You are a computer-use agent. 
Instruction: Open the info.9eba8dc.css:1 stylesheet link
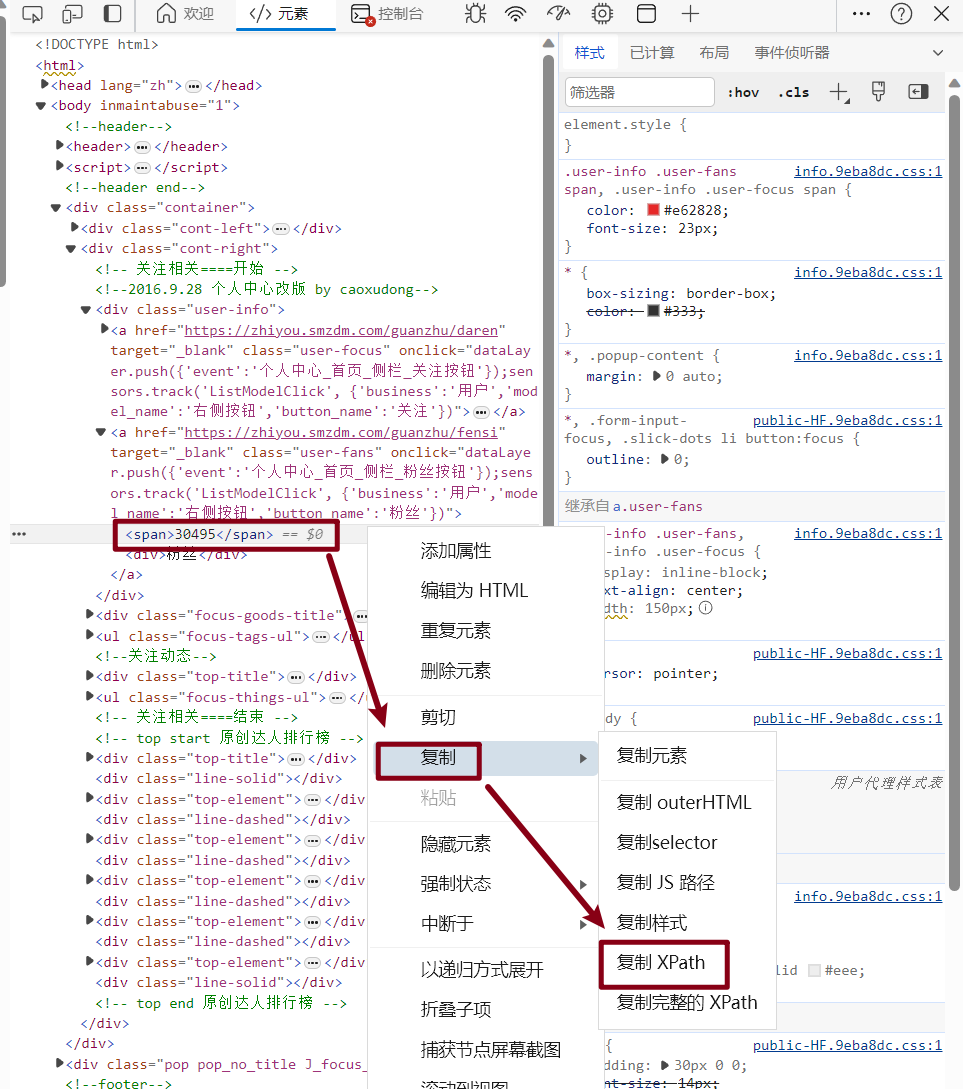click(x=867, y=171)
